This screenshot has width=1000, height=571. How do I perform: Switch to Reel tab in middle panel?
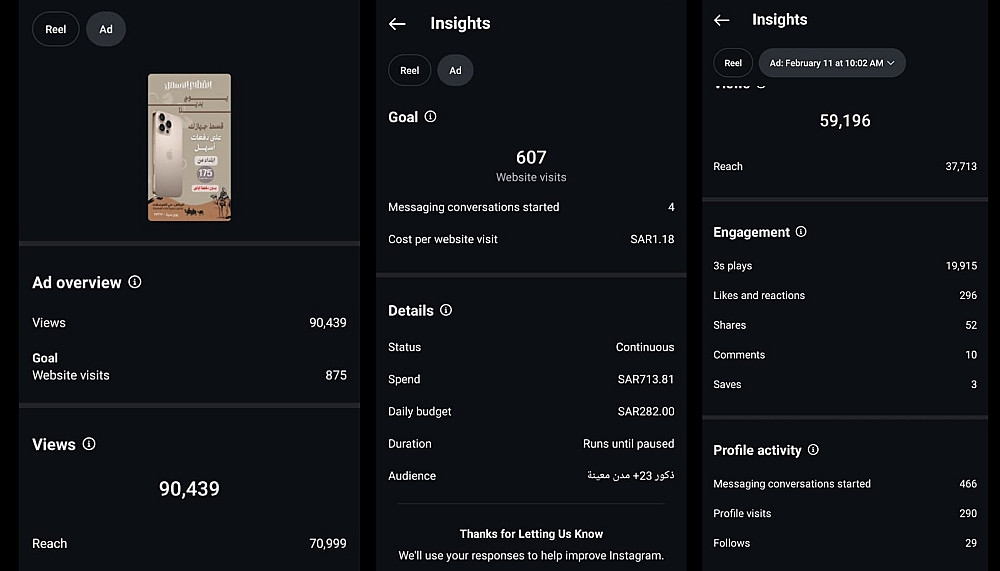point(410,70)
